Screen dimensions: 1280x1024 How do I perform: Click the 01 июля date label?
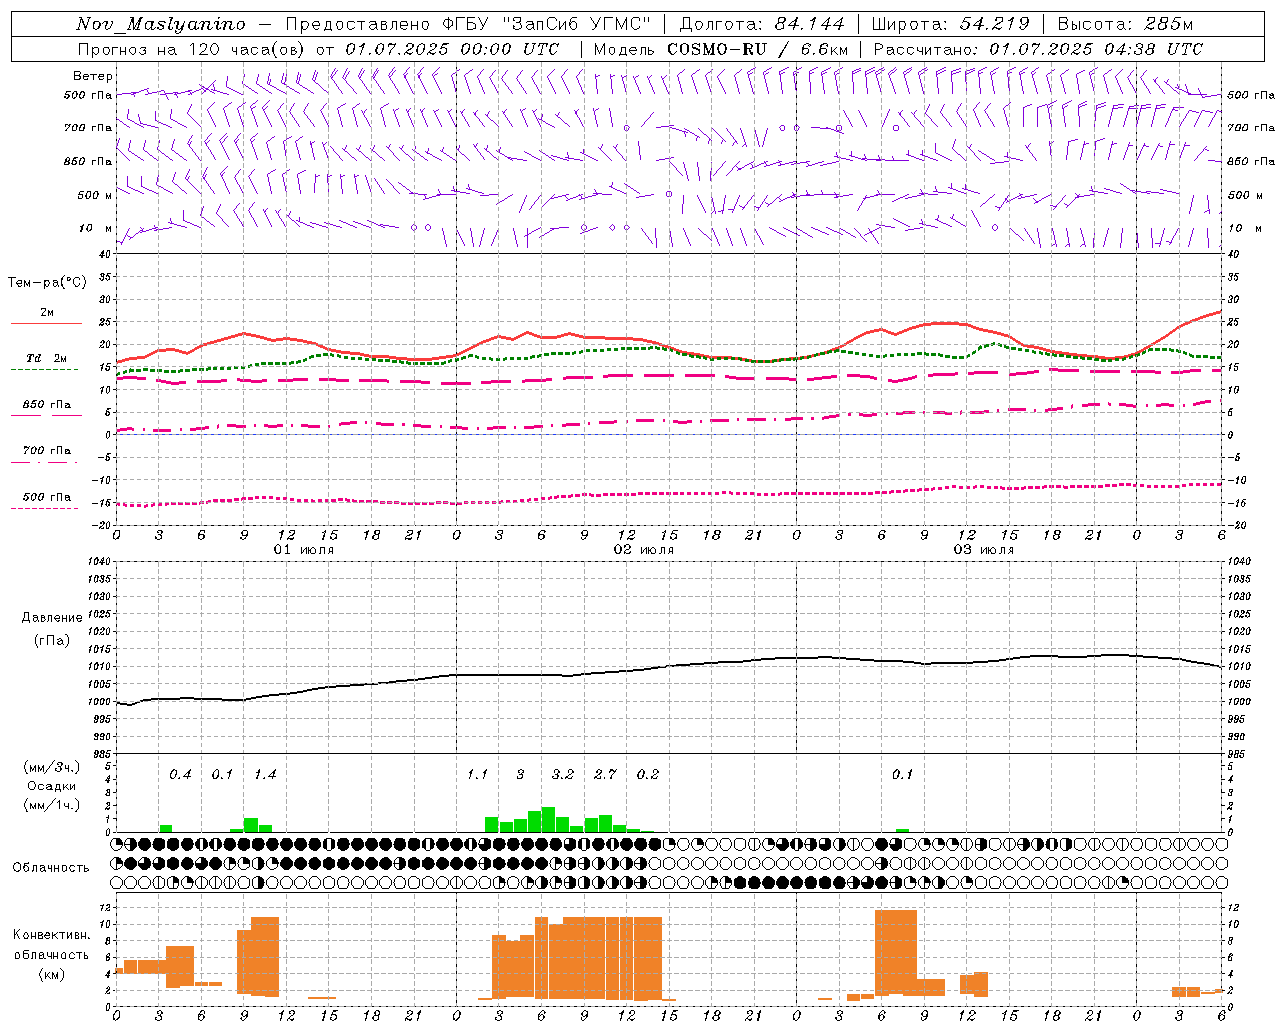304,550
